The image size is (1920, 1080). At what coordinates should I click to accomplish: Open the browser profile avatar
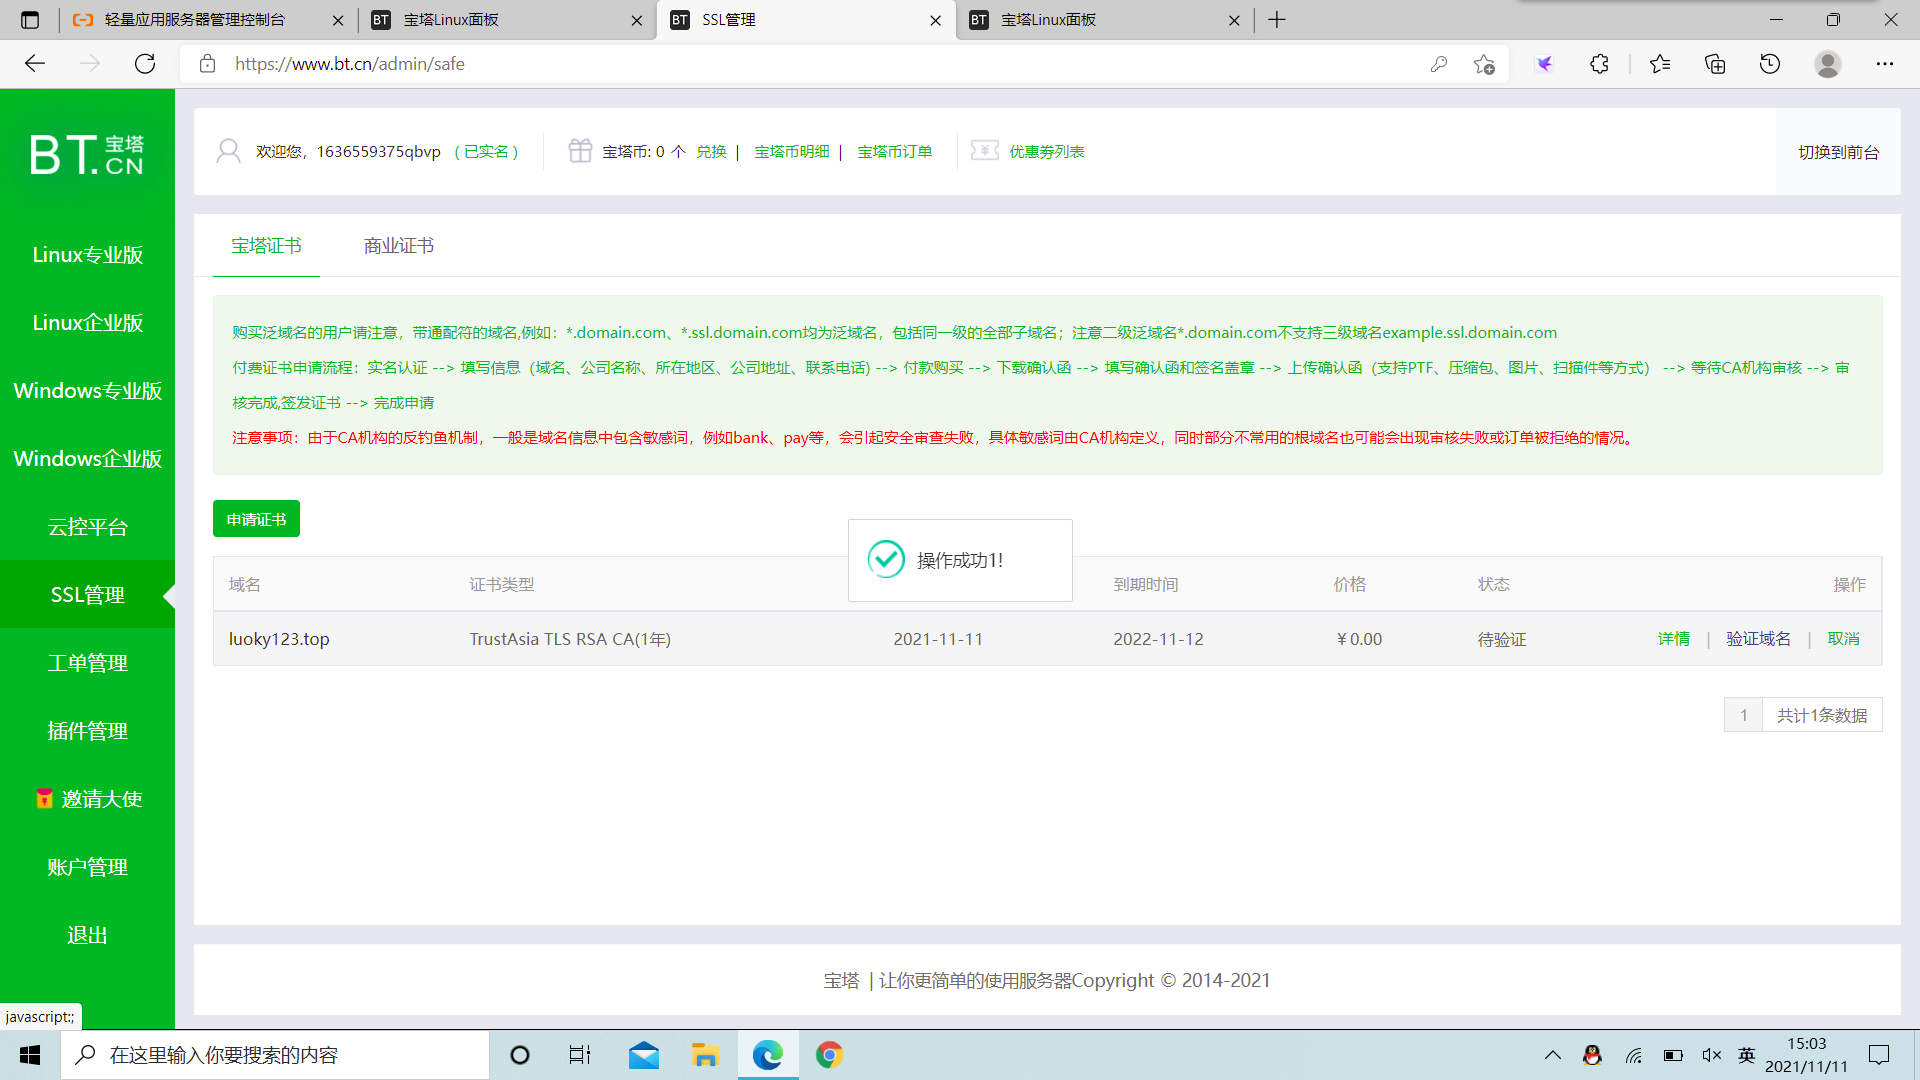click(1828, 64)
